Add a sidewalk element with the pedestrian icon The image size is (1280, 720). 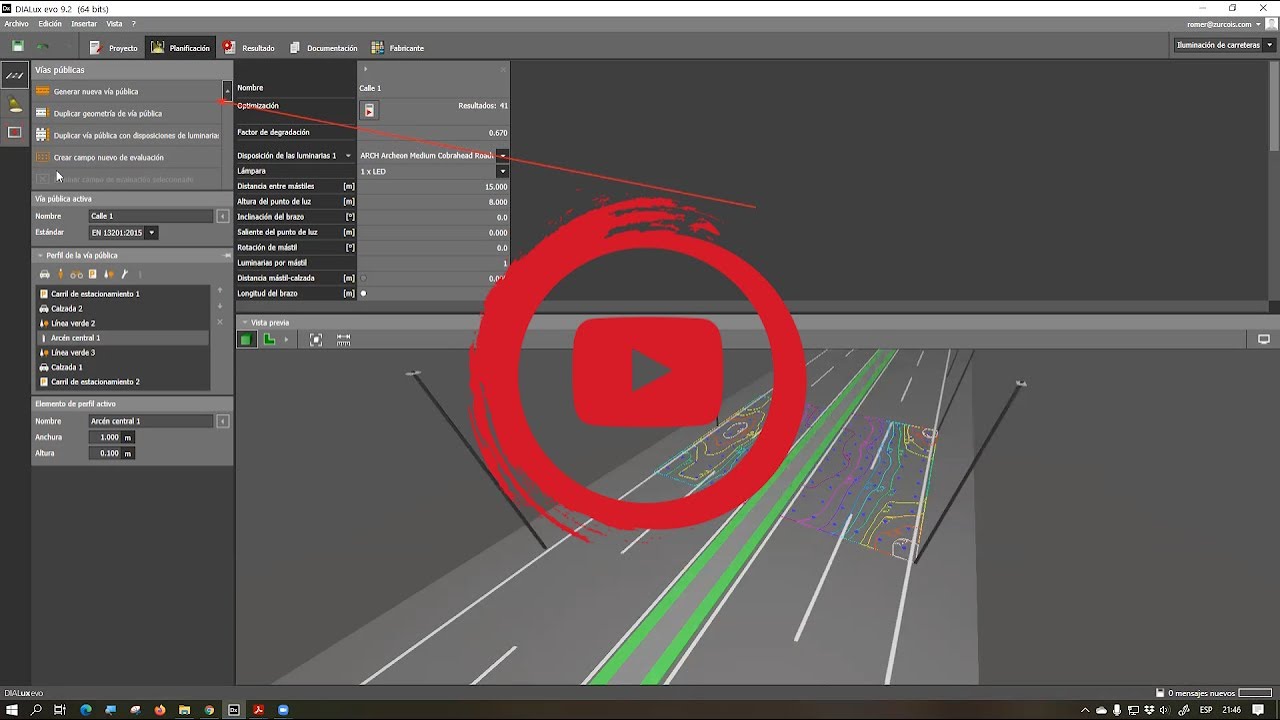tap(60, 274)
